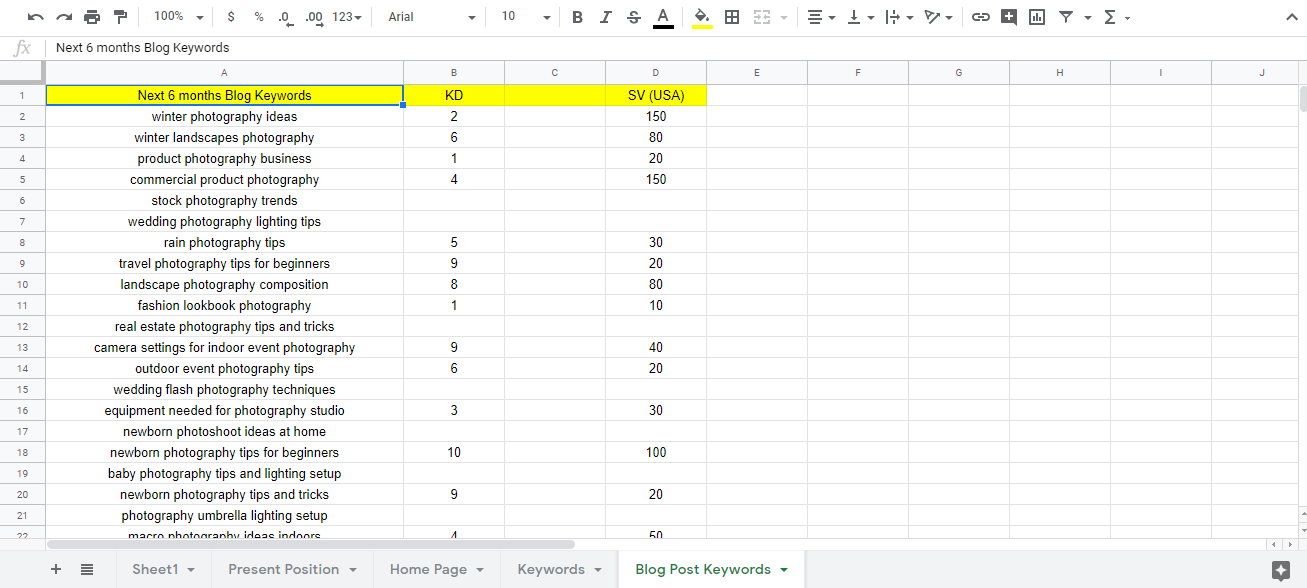Toggle bold formatting
Viewport: 1307px width, 588px height.
[x=577, y=16]
